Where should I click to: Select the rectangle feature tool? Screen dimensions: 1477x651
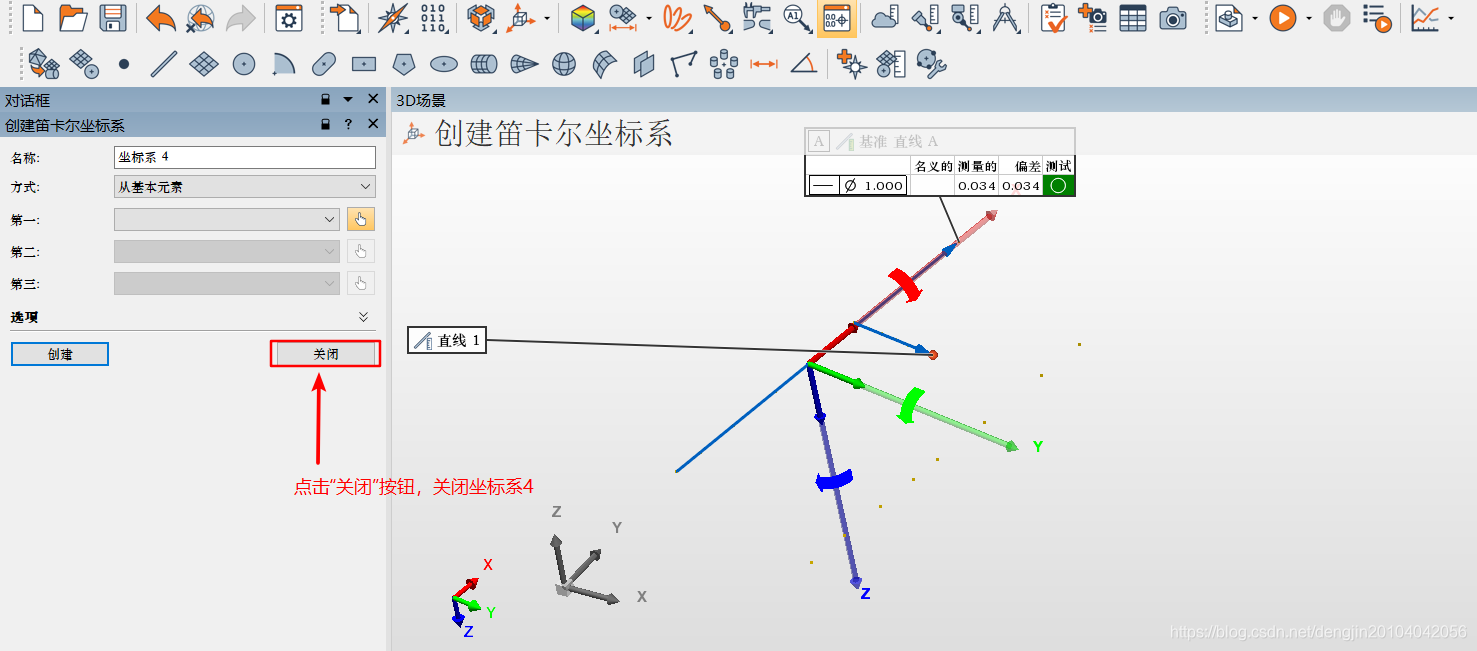pos(364,65)
